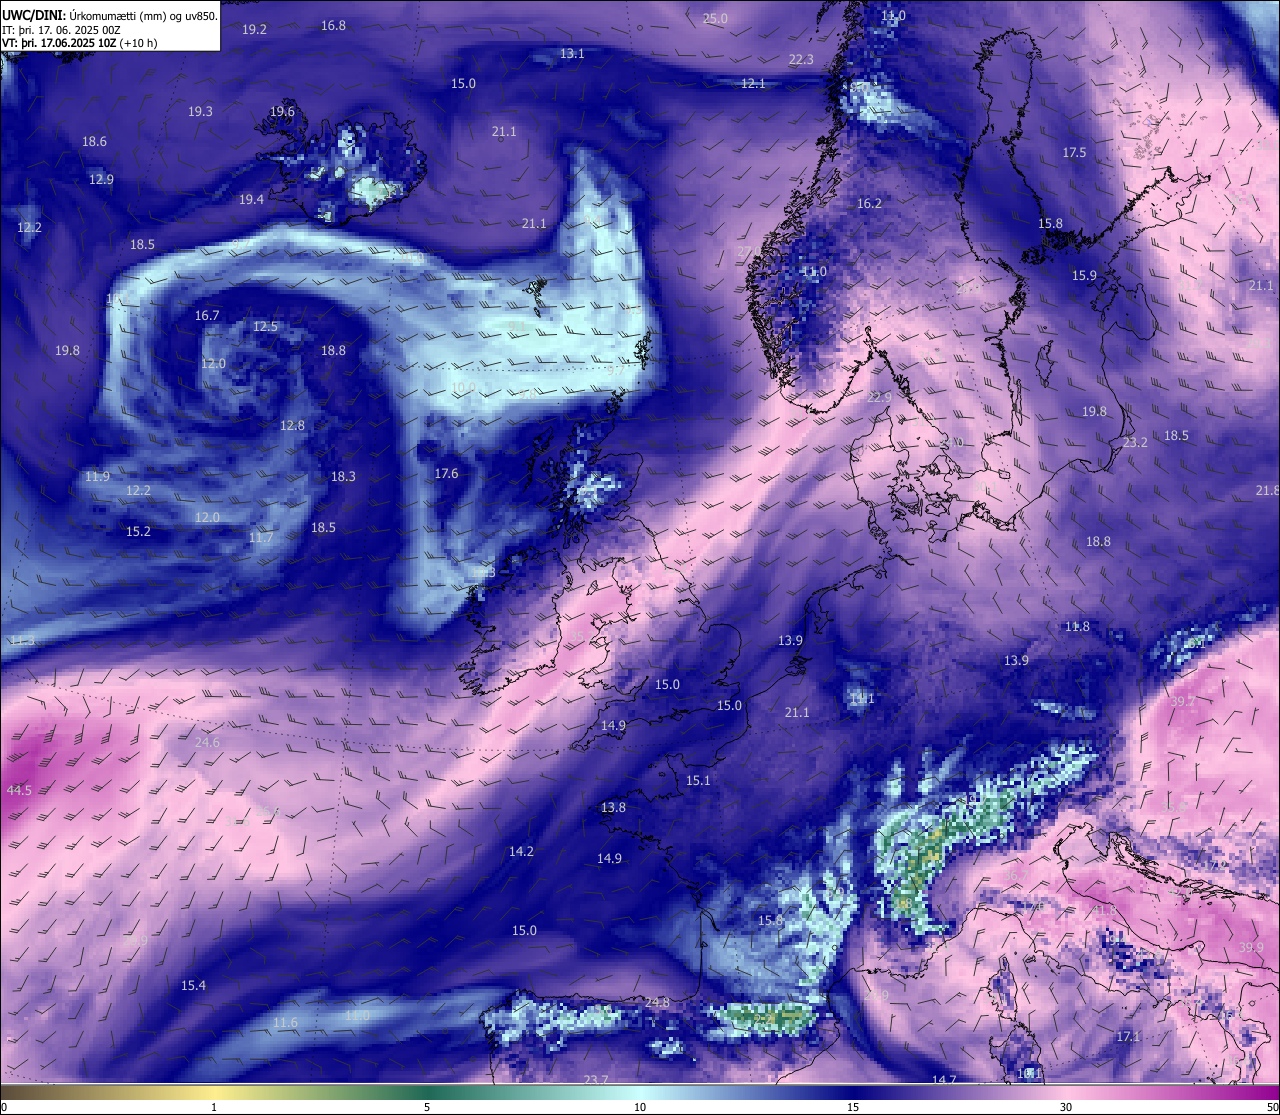Click the 24.6 map value
1280x1115 pixels.
click(x=207, y=741)
